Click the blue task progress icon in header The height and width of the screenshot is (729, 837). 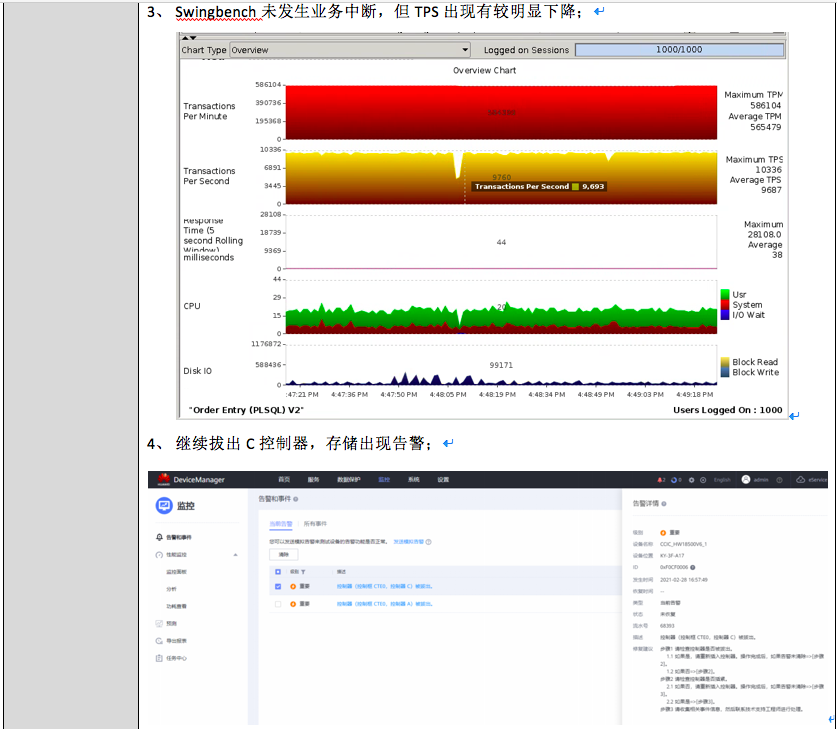pyautogui.click(x=676, y=480)
